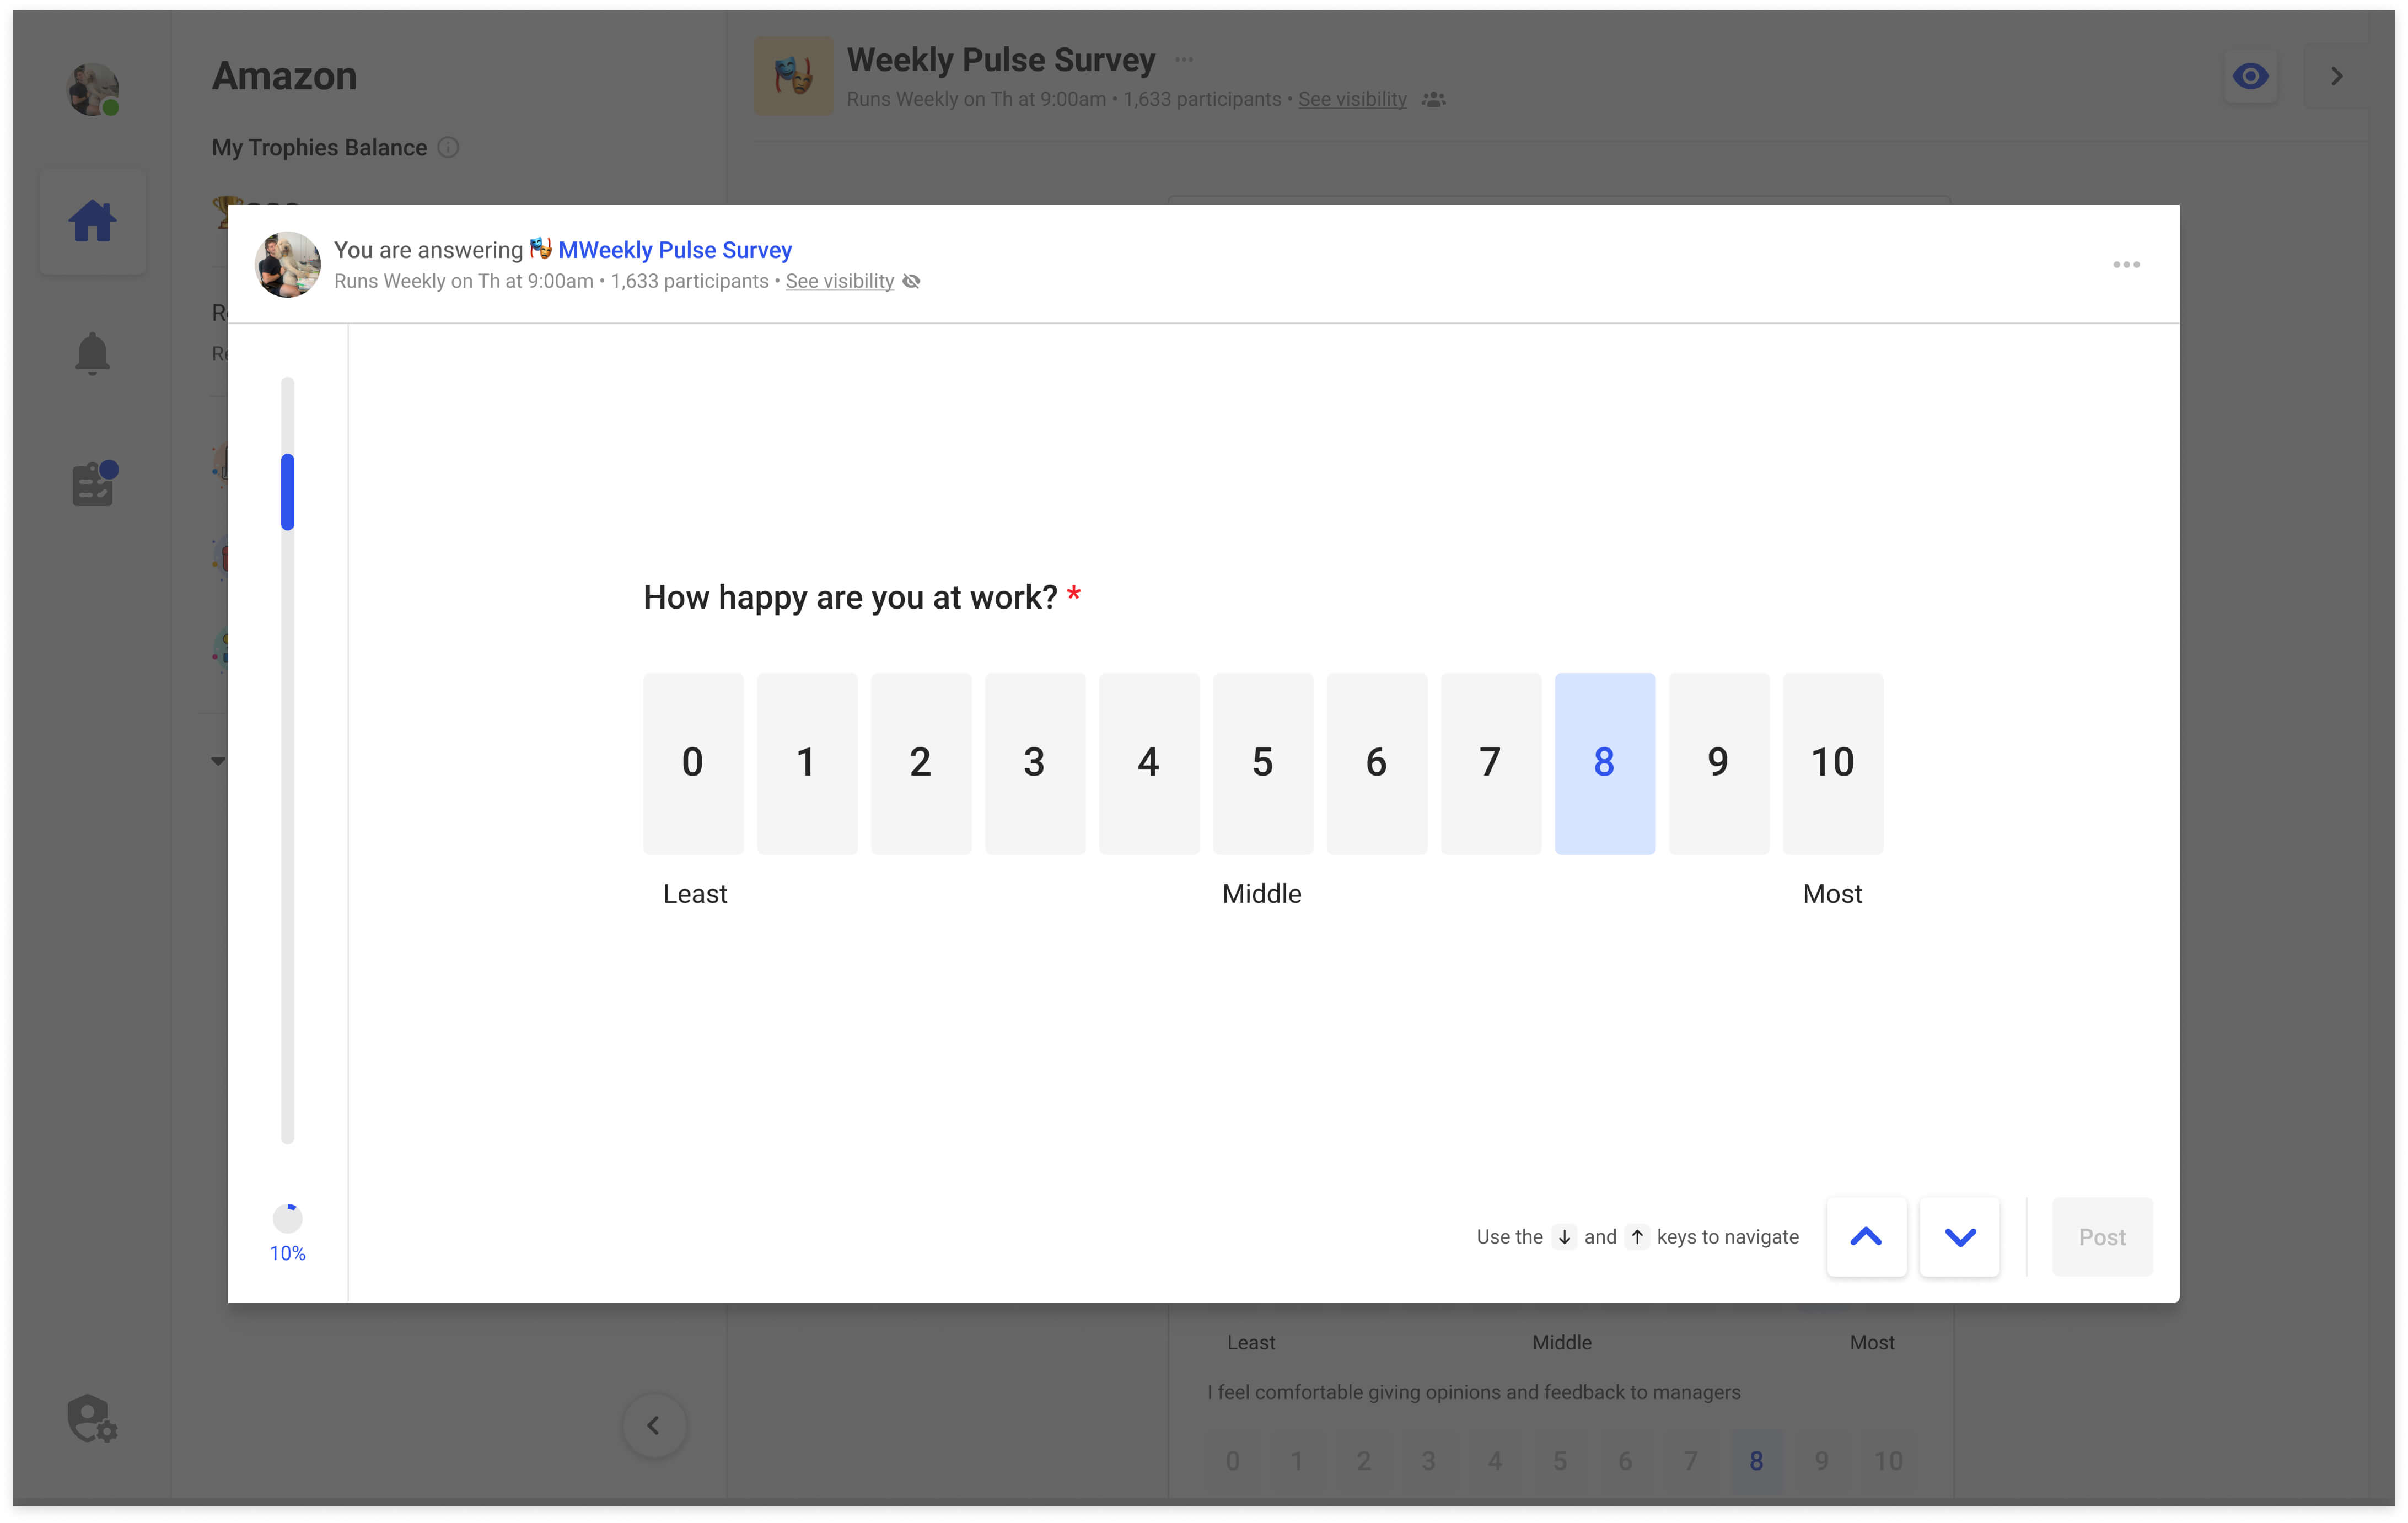Click the Middle label under the scale
Screen dimensions: 2408x1523
click(x=1262, y=894)
